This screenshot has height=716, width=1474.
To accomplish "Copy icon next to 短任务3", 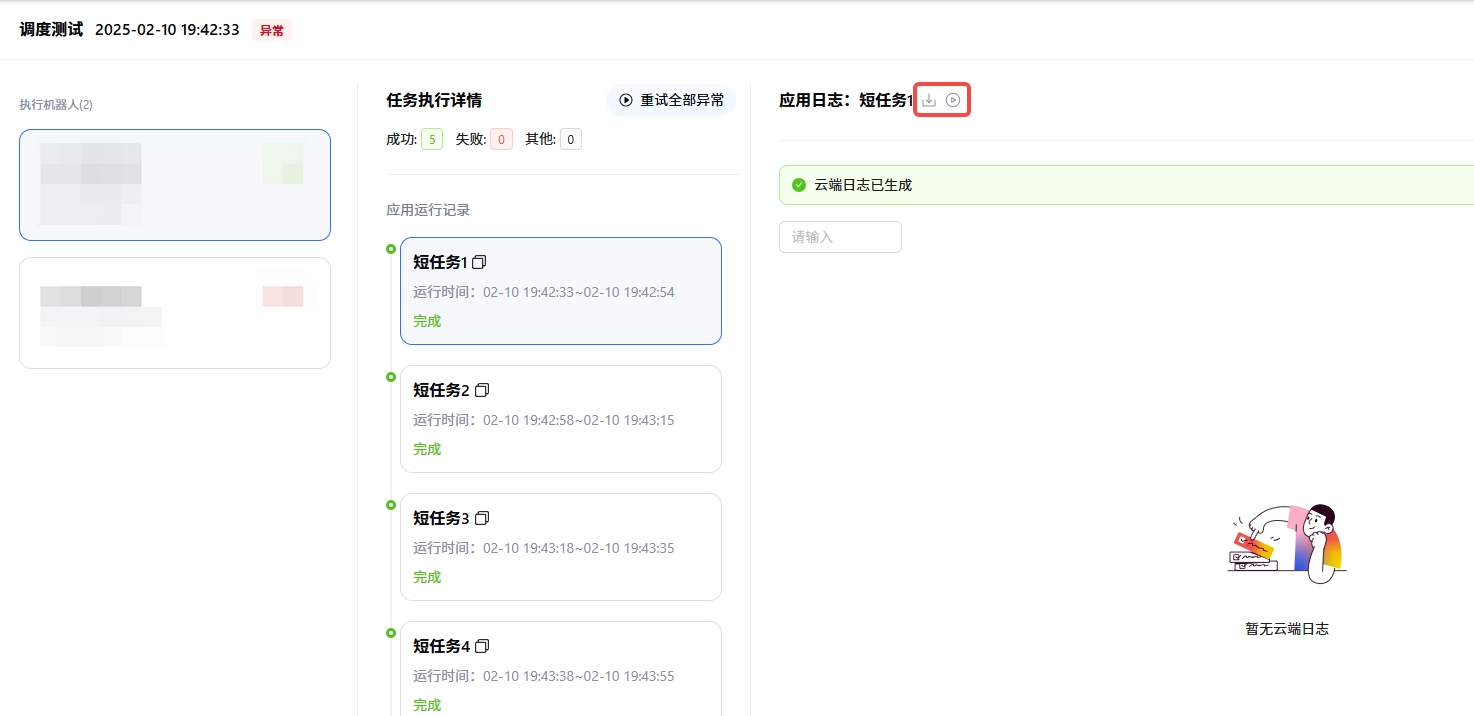I will 482,518.
